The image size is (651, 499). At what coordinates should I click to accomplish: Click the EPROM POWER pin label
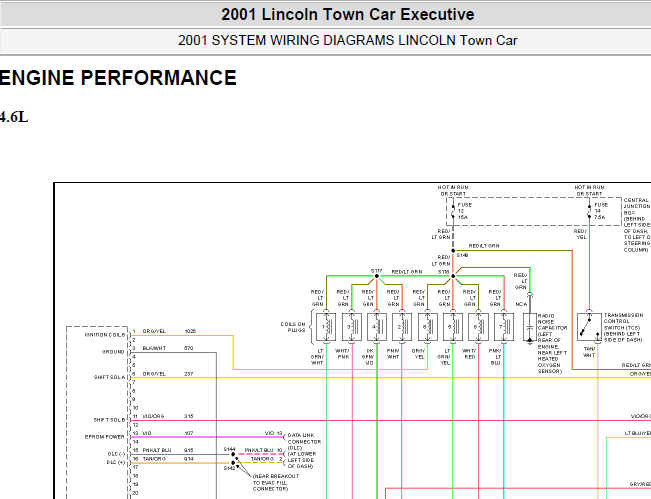[x=104, y=437]
